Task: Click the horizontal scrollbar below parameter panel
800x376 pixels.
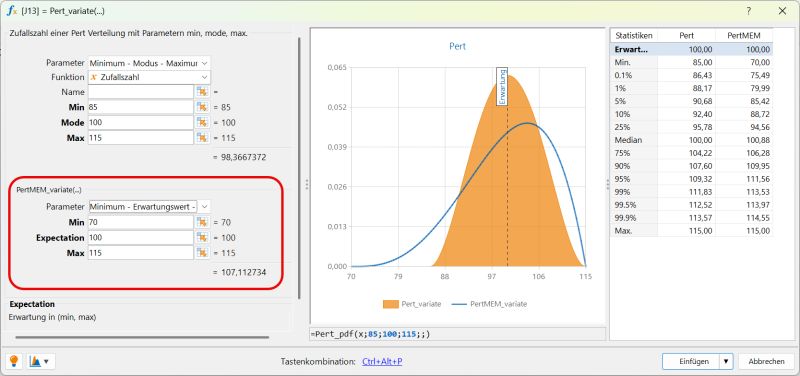Action: (142, 337)
